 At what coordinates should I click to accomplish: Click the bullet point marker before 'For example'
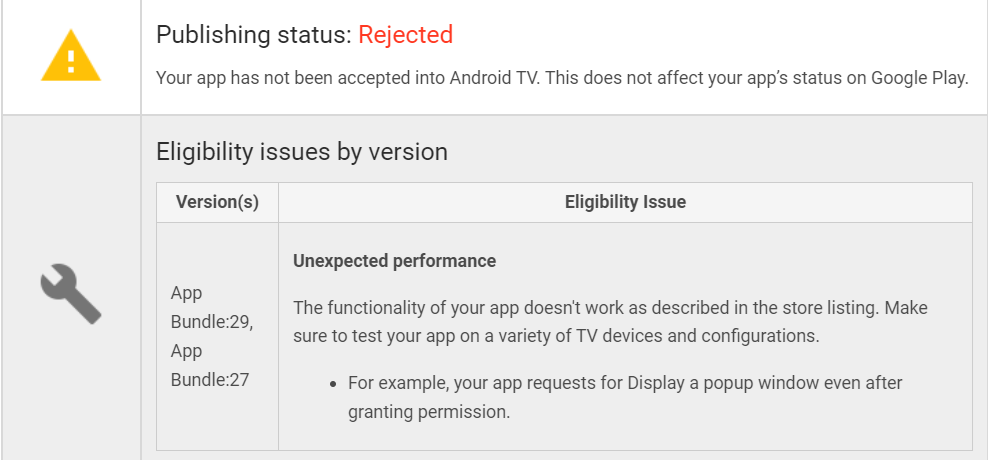pos(333,384)
